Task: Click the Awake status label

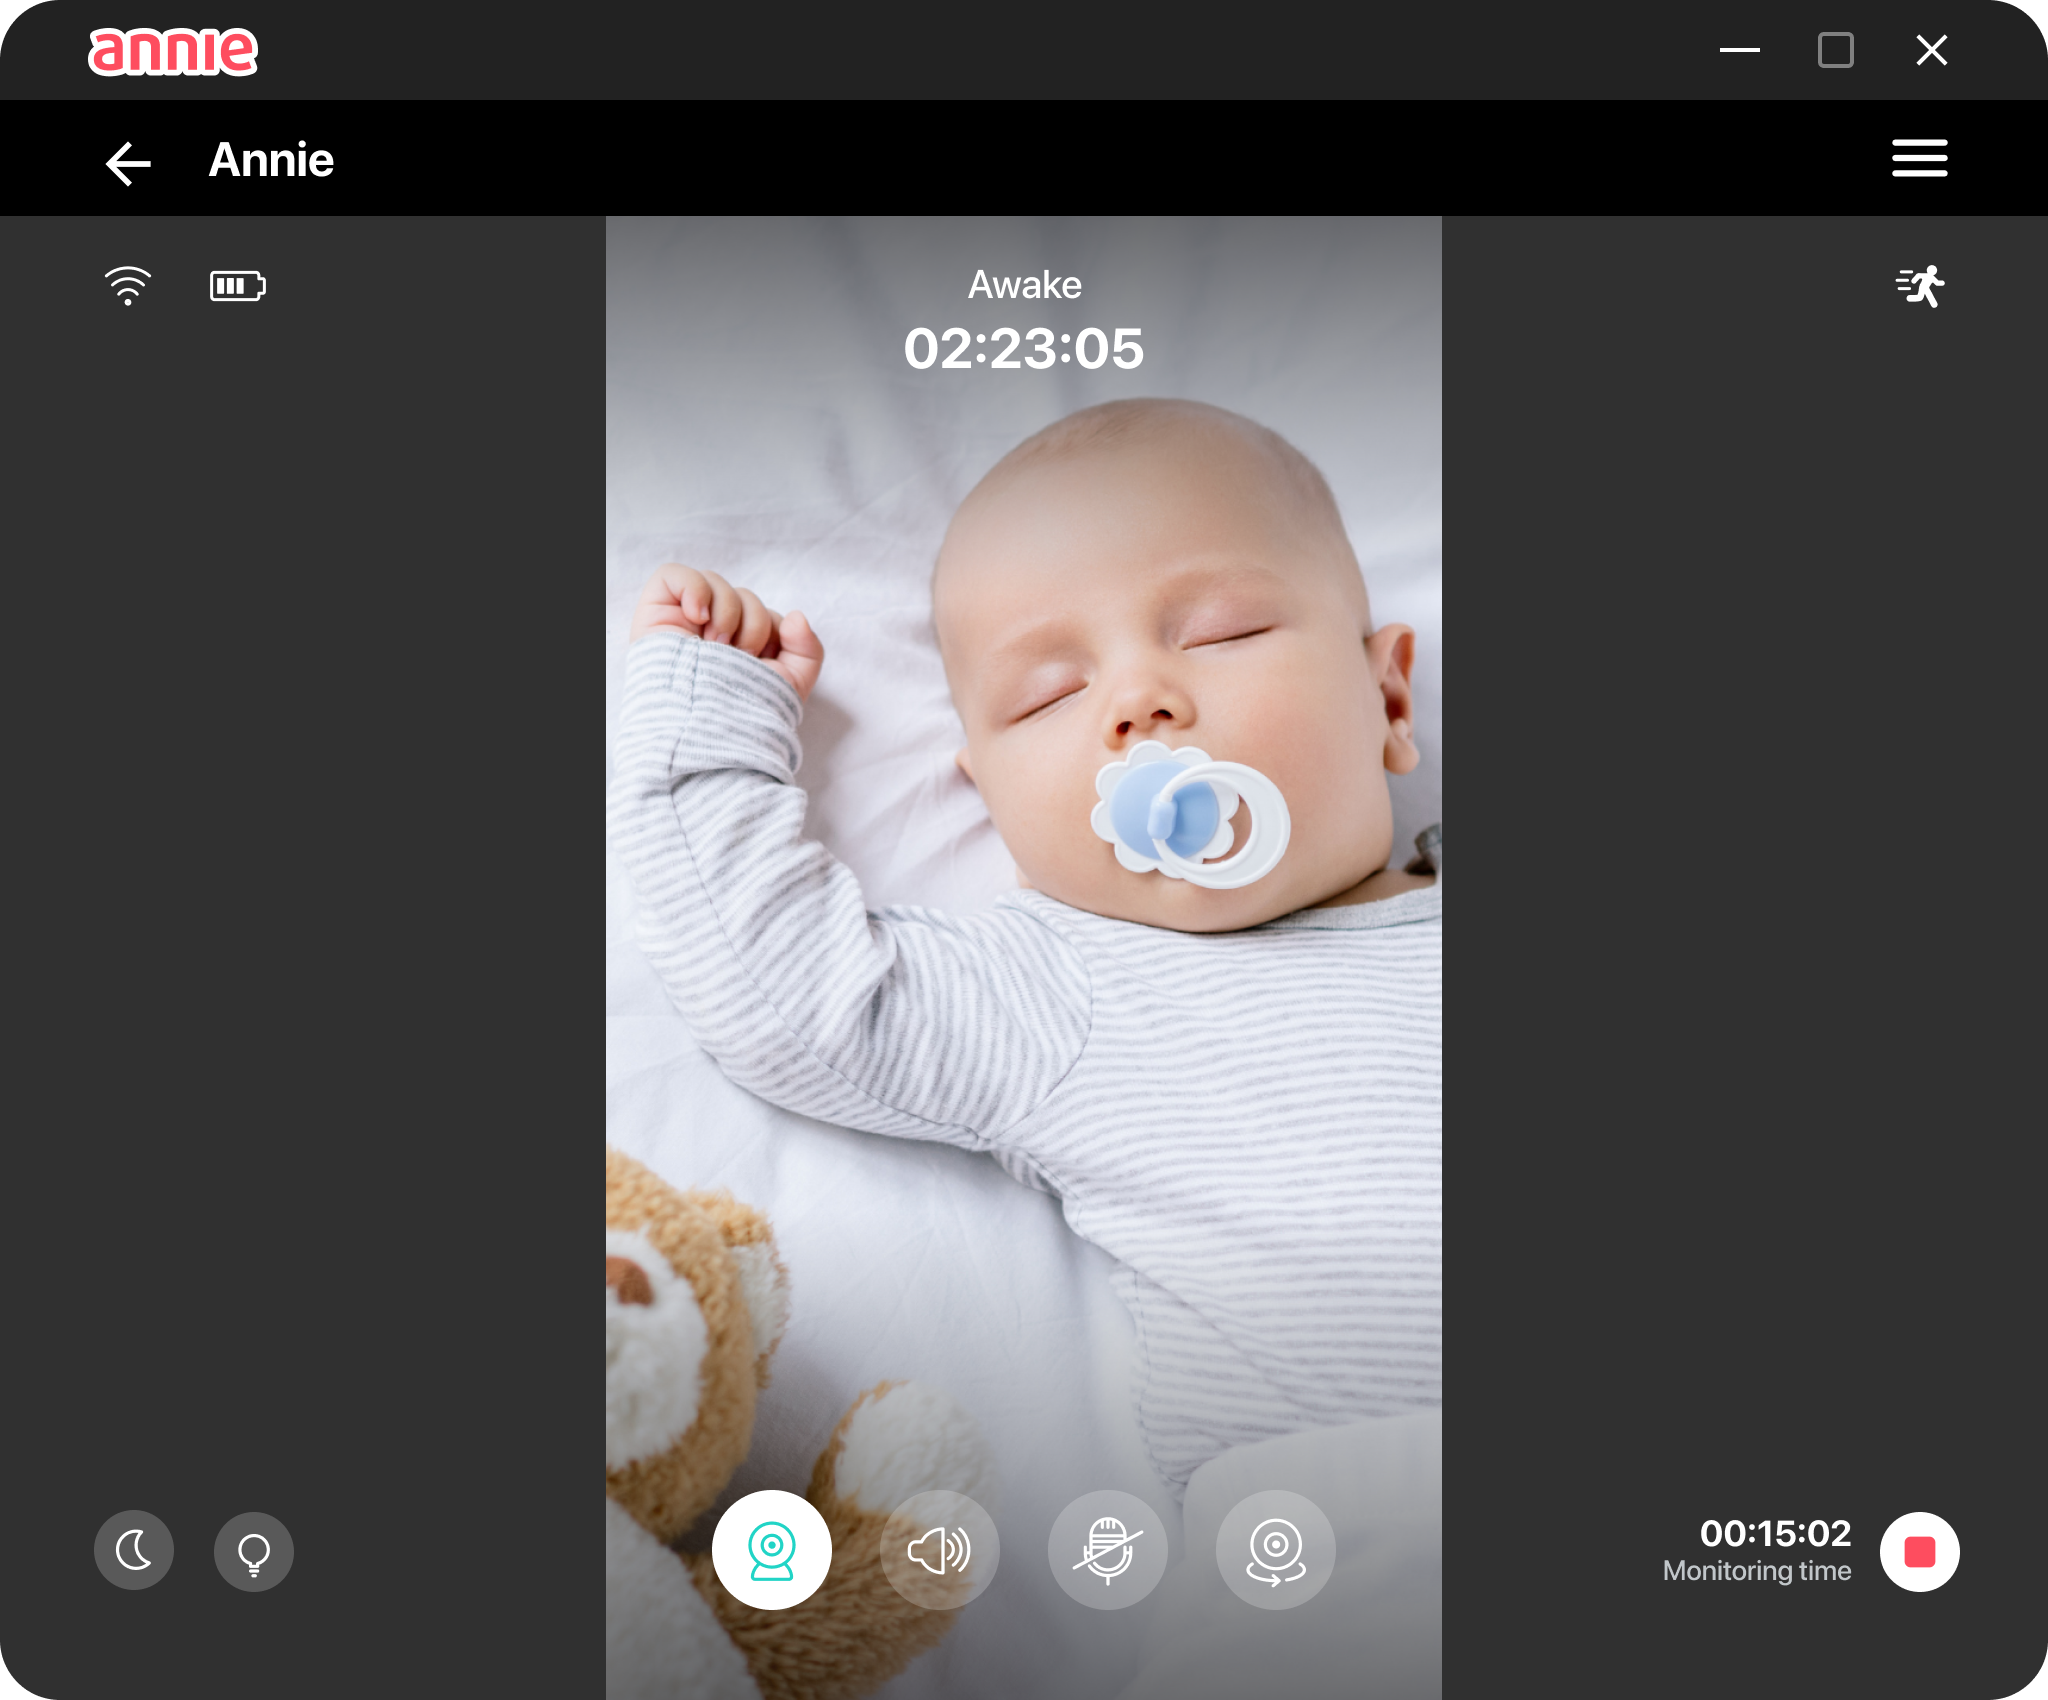Action: click(x=1023, y=285)
